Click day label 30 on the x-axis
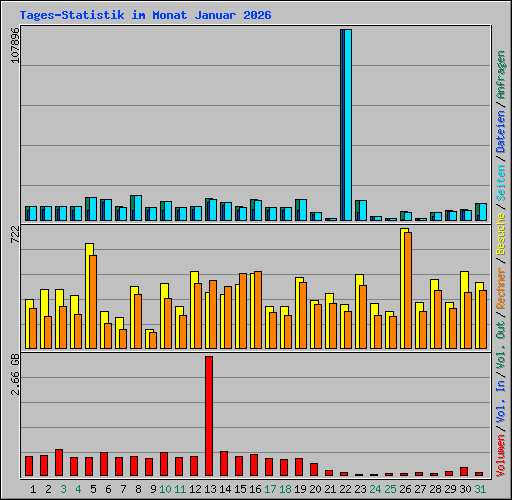This screenshot has width=512, height=500. tap(465, 489)
